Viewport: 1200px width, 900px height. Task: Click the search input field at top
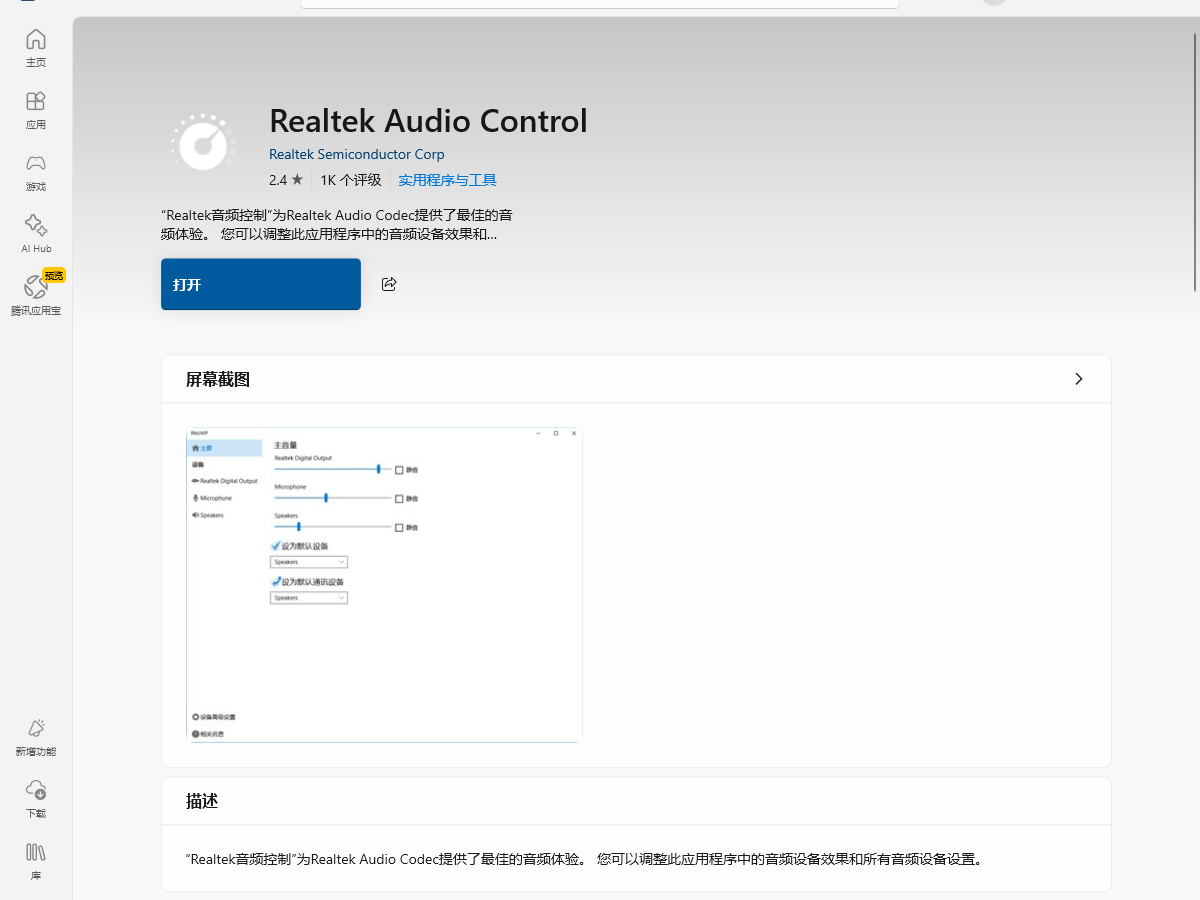click(x=600, y=3)
